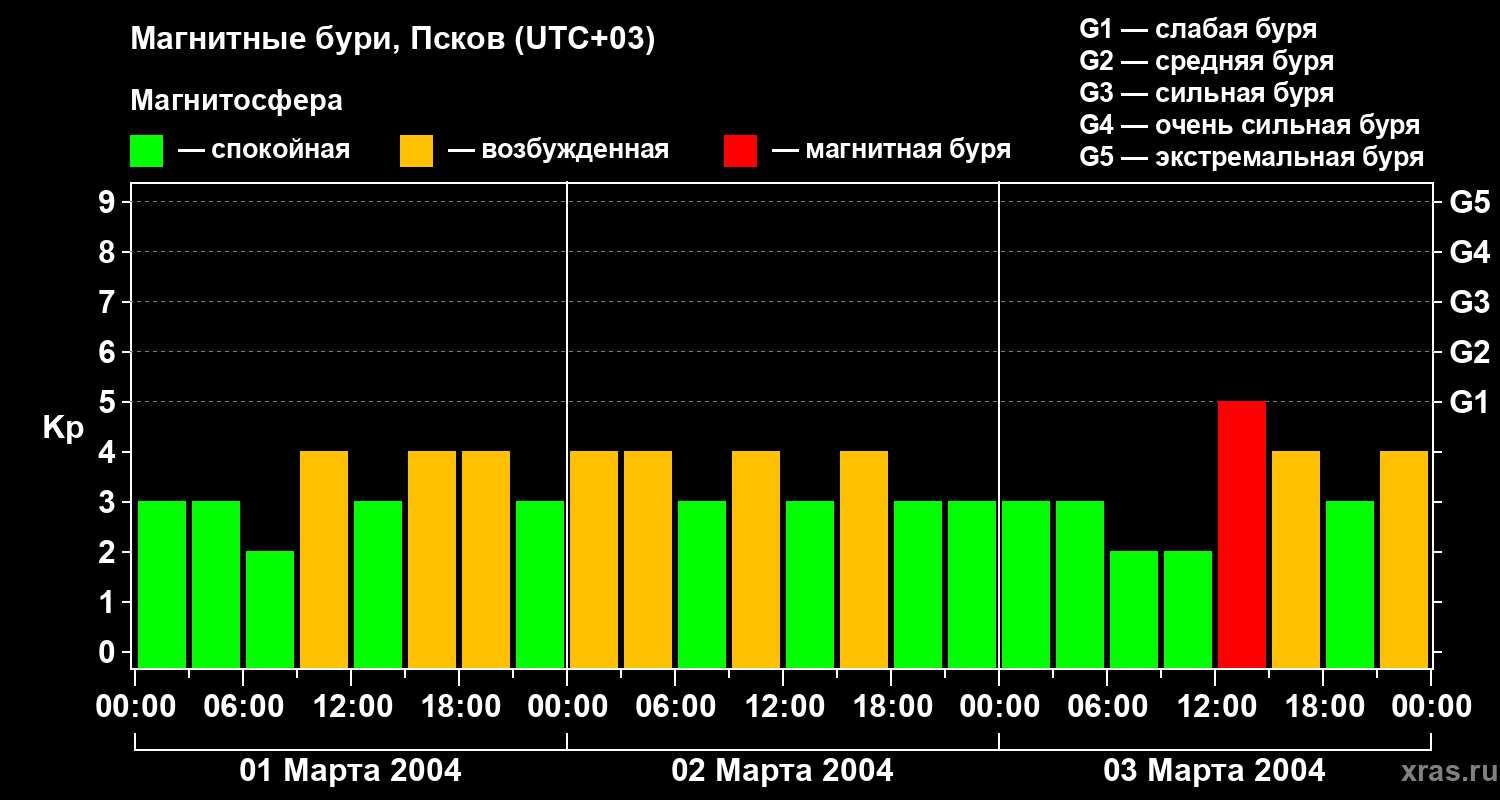Image resolution: width=1500 pixels, height=800 pixels.
Task: Choose the '03 Марта 2004' date label
Action: pyautogui.click(x=1214, y=771)
